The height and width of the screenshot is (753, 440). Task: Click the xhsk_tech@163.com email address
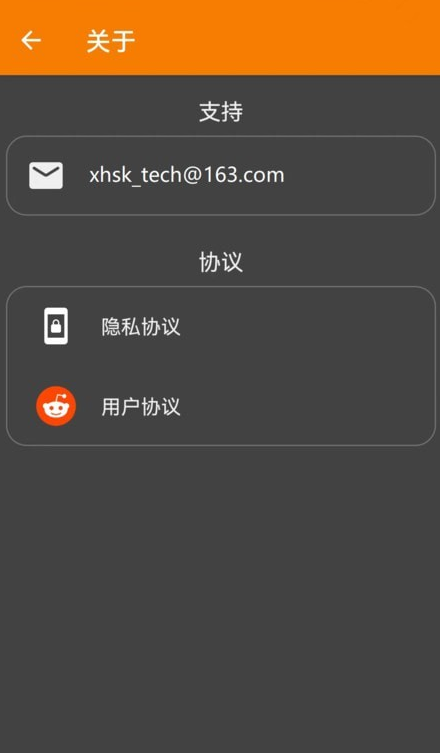[x=187, y=175]
